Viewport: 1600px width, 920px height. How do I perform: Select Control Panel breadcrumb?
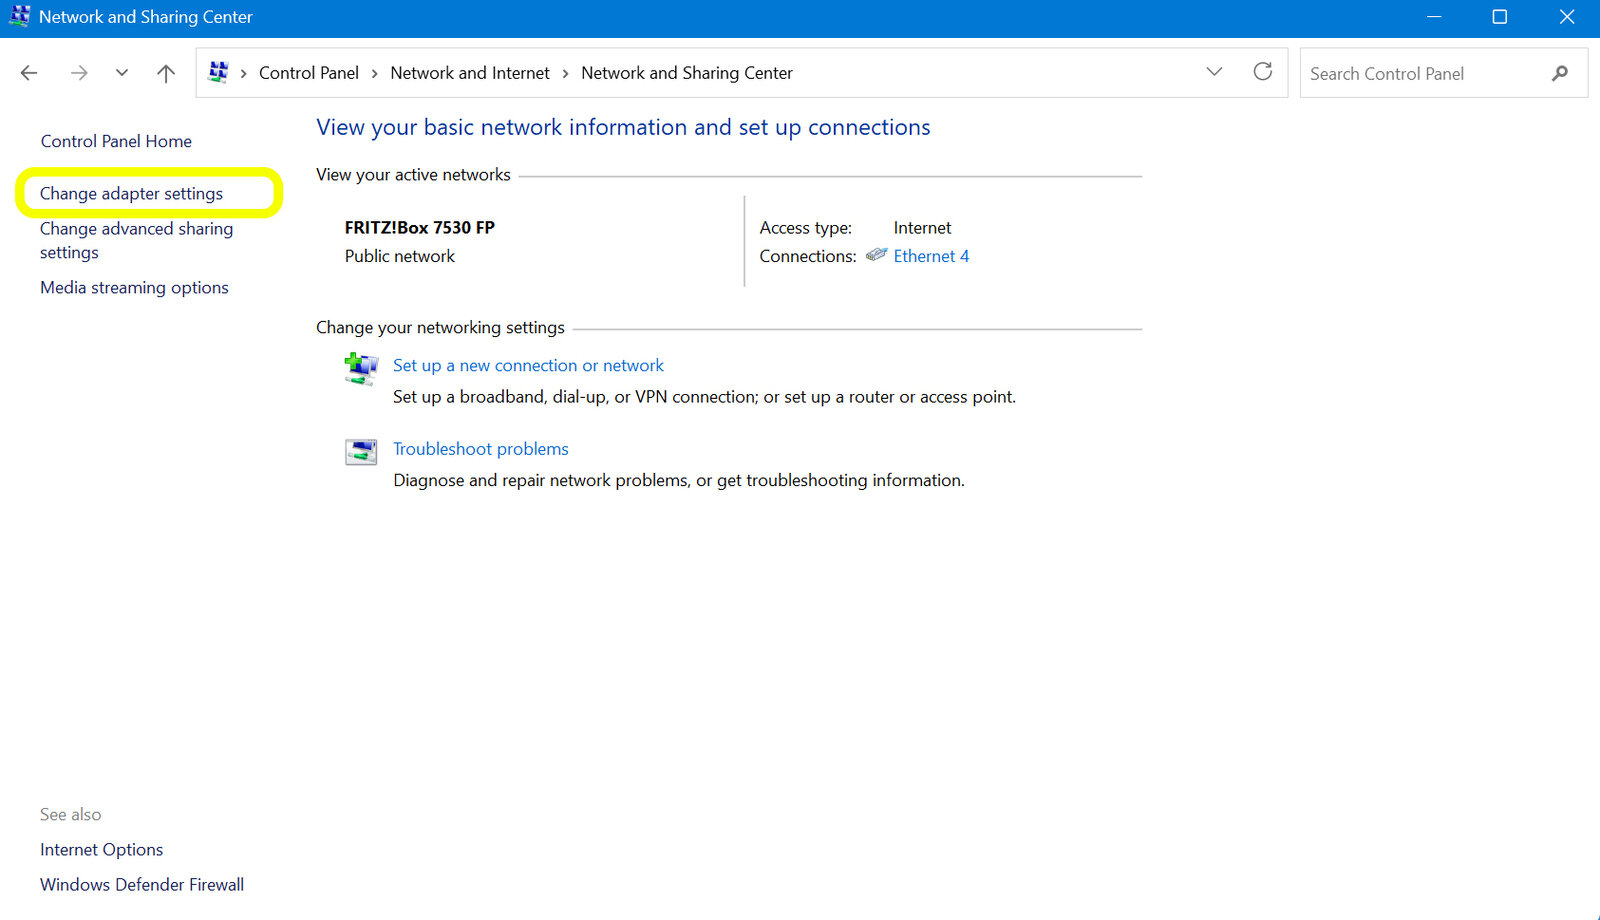(308, 73)
